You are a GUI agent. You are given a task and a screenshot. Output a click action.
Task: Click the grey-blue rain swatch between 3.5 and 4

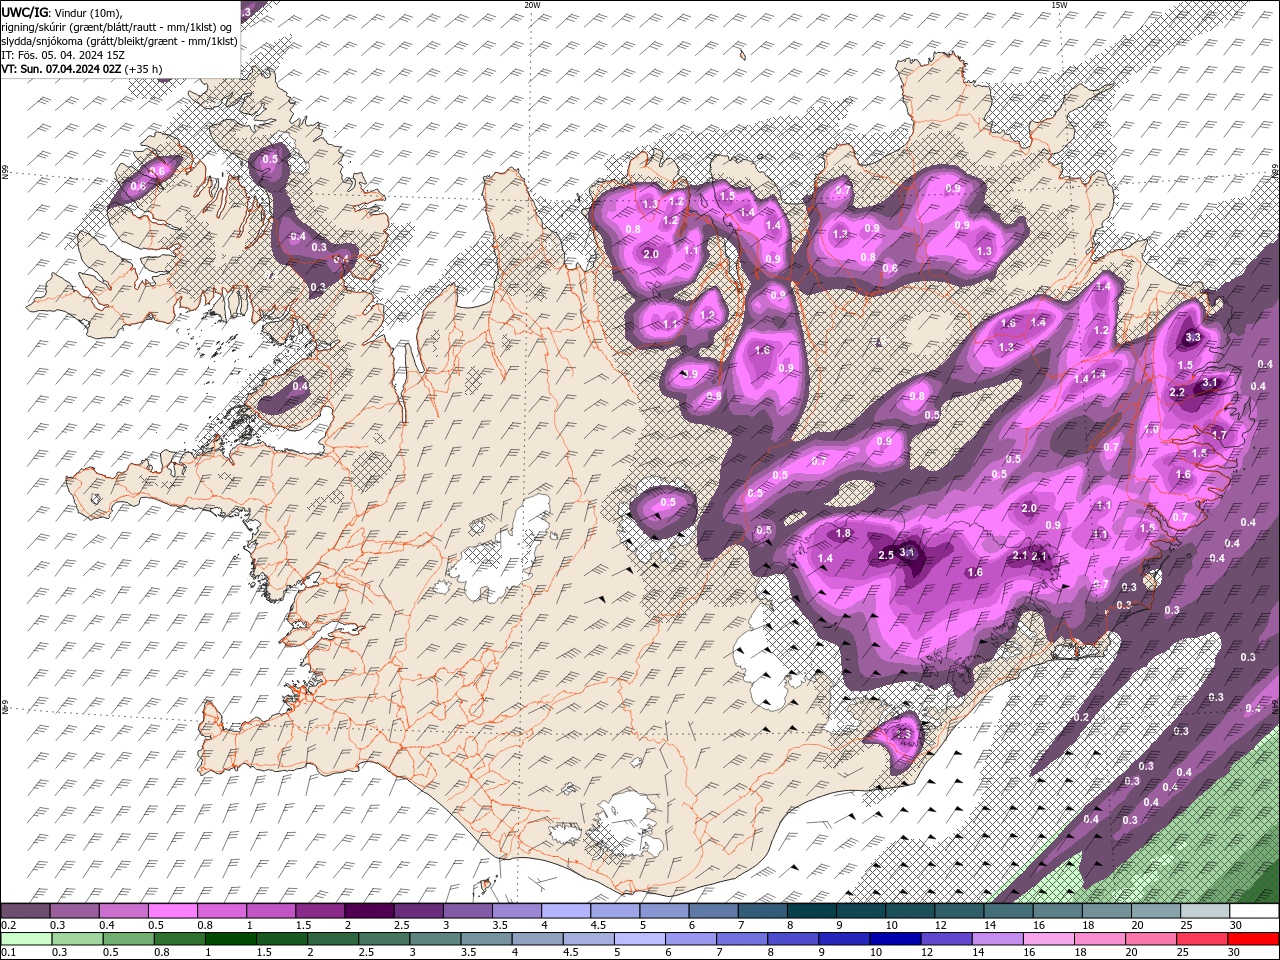[485, 939]
